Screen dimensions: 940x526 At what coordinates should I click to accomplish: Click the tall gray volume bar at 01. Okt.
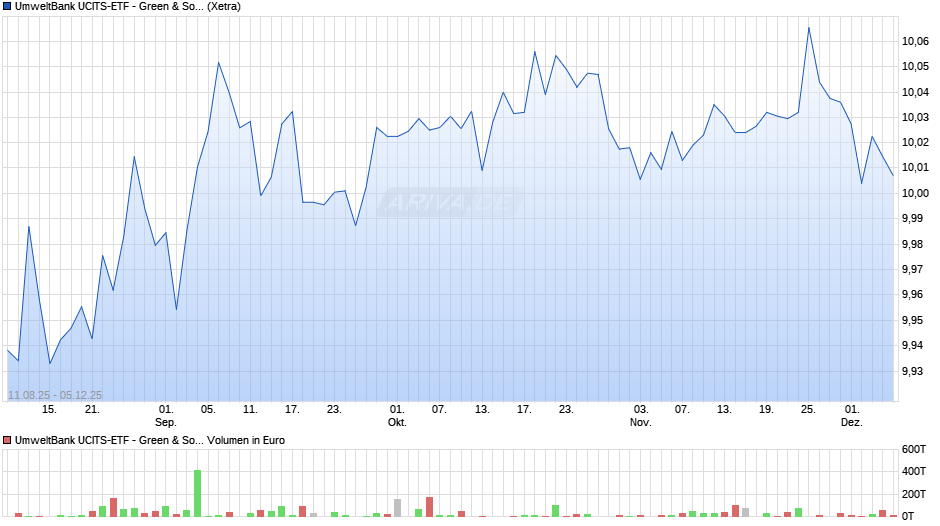point(397,507)
